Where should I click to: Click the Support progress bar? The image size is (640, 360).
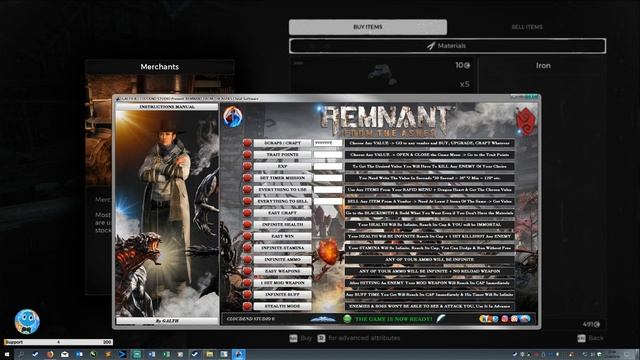[x=58, y=342]
